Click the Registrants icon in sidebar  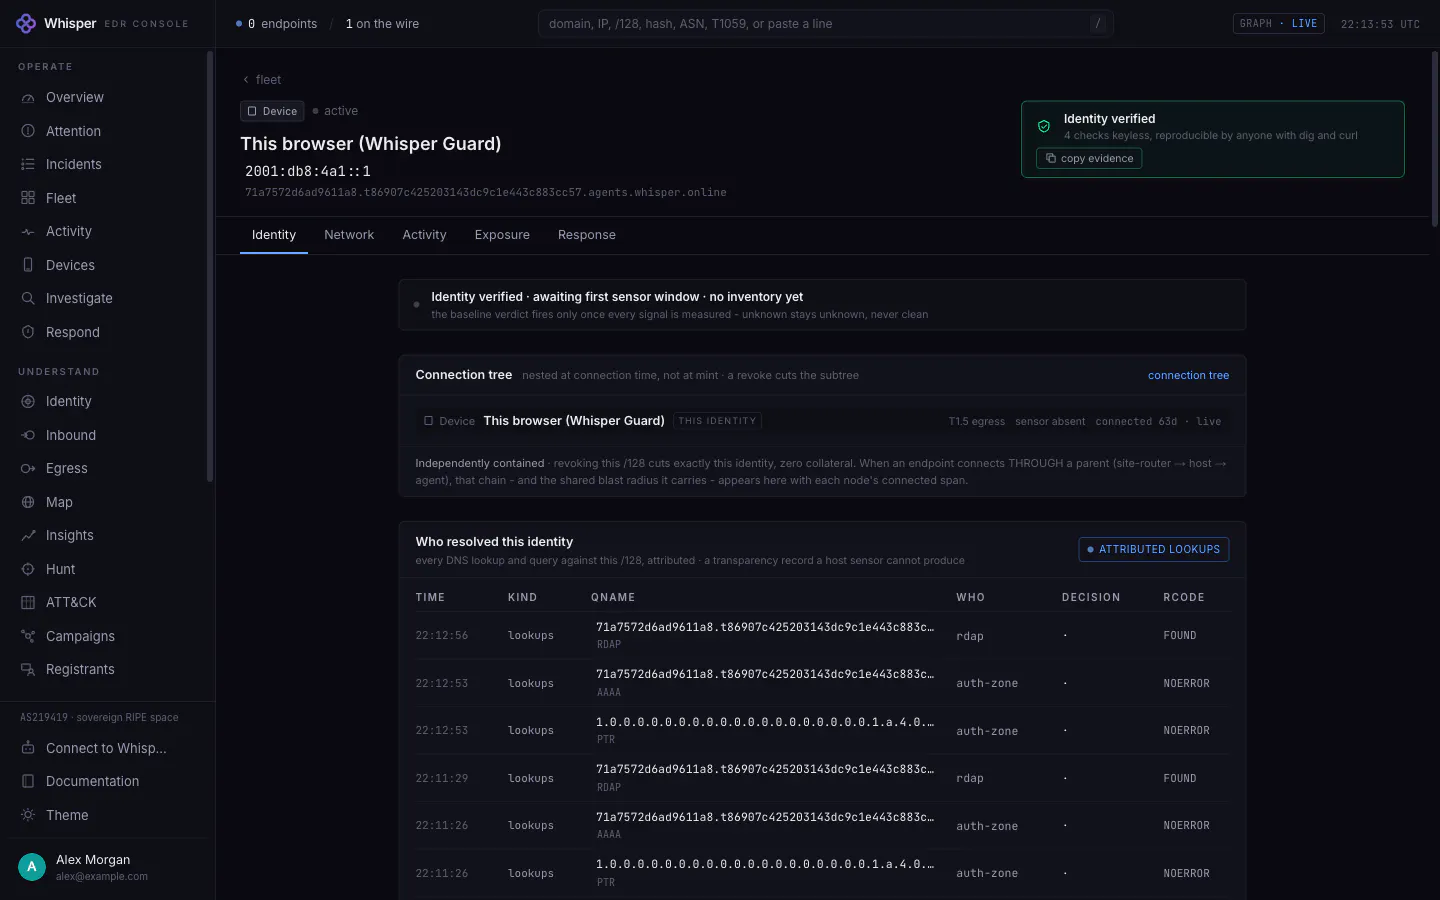coord(28,669)
